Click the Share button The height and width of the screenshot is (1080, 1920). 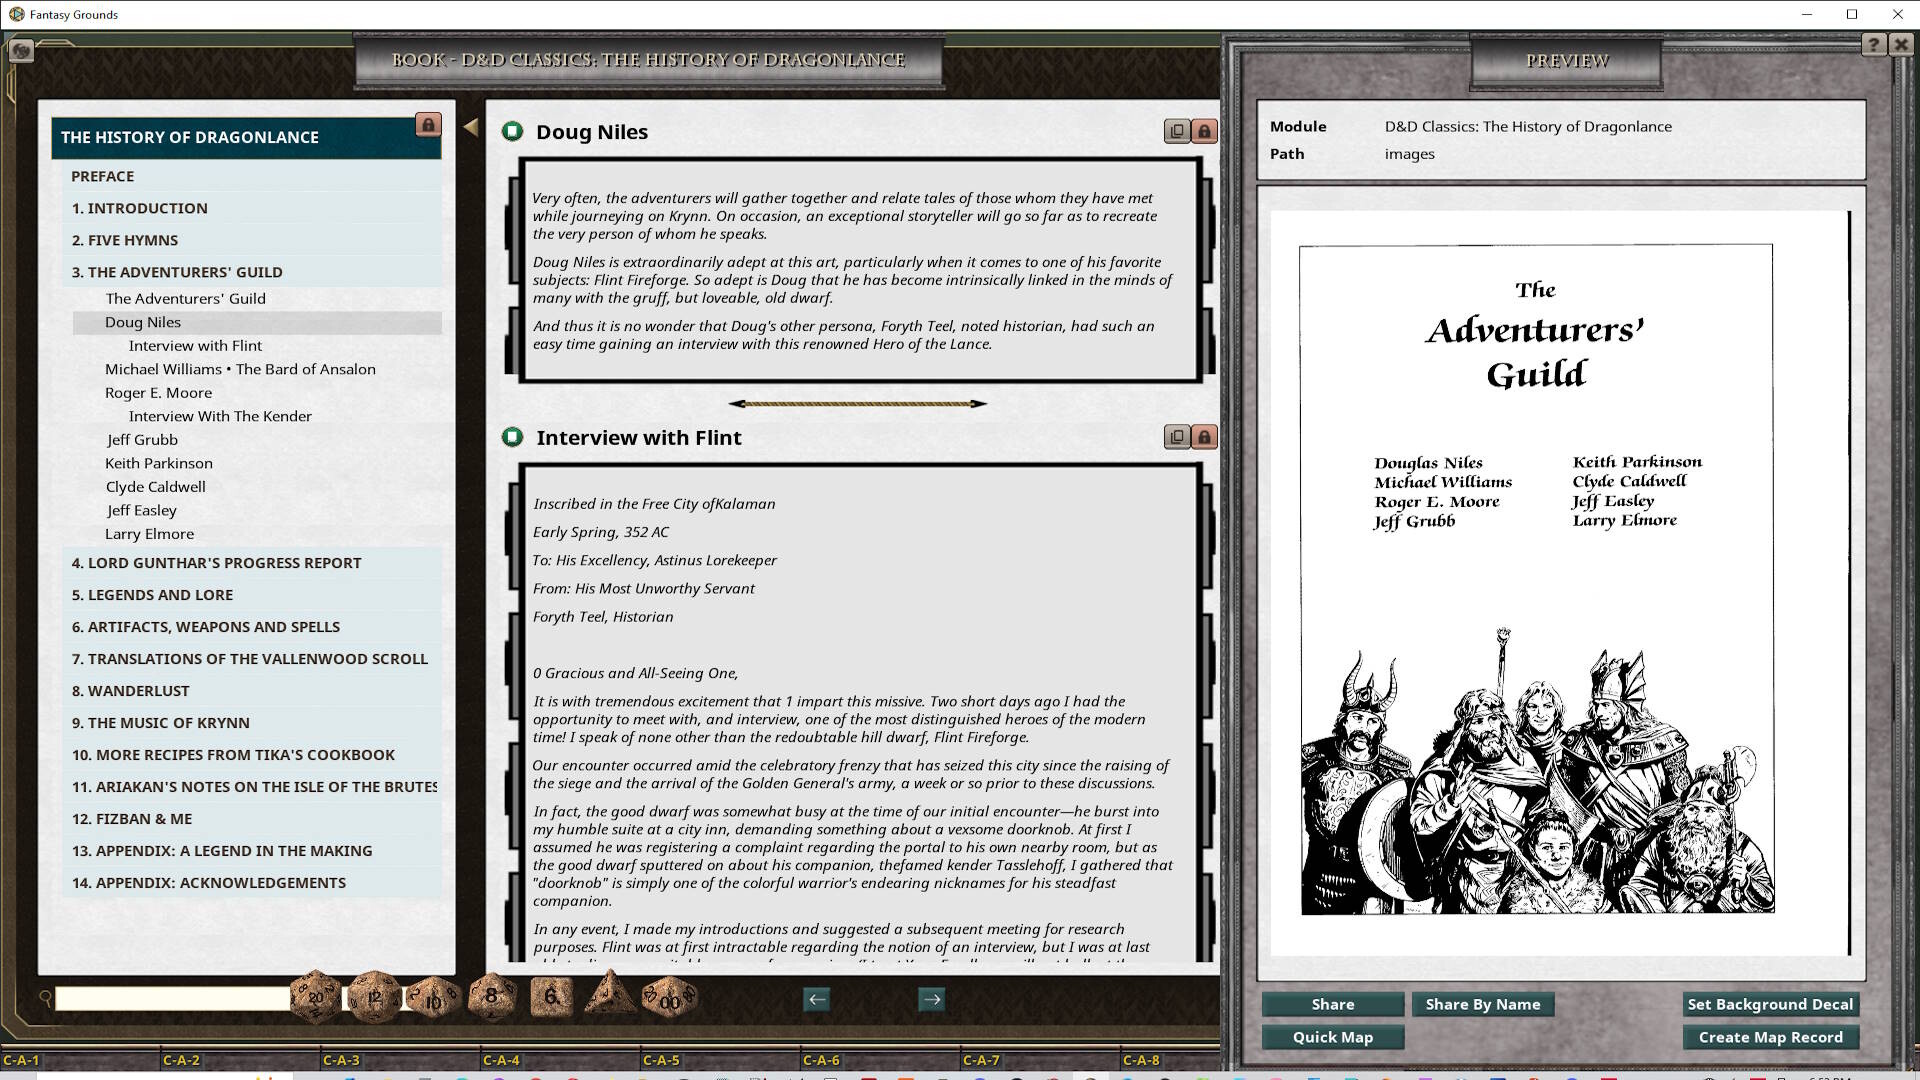[x=1333, y=1004]
